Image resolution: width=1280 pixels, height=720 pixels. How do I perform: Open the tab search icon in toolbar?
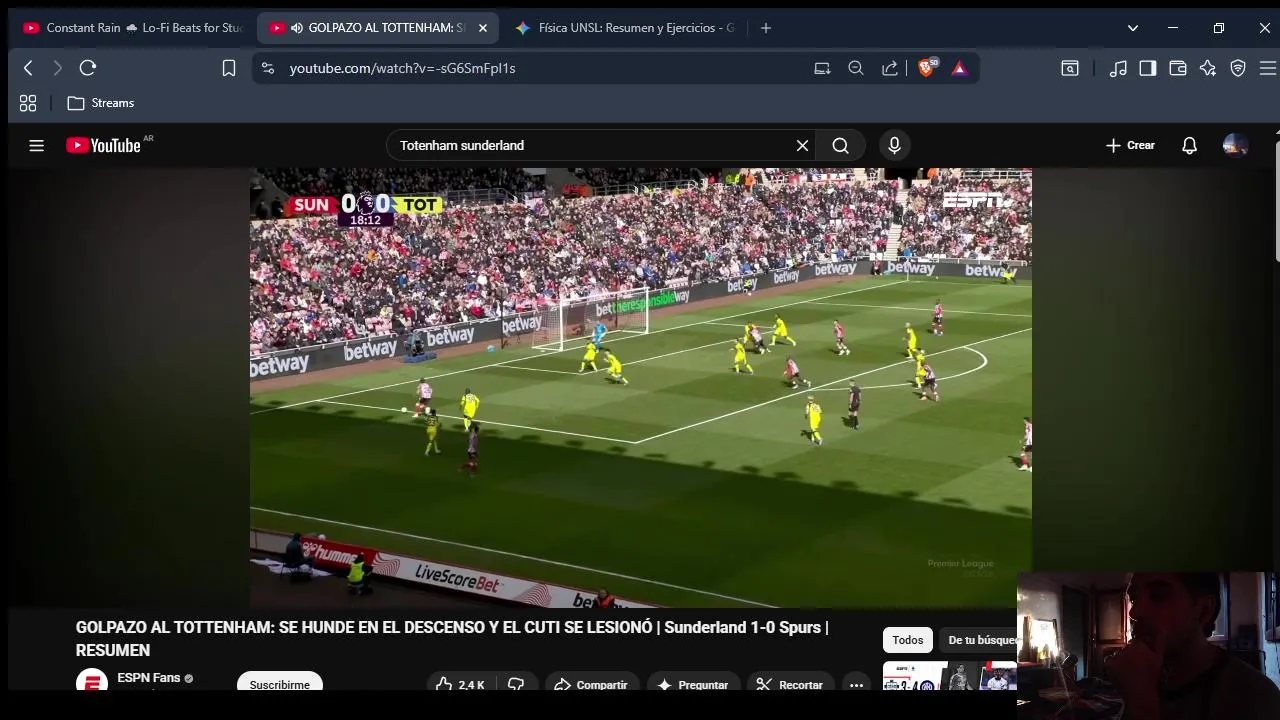[1070, 68]
